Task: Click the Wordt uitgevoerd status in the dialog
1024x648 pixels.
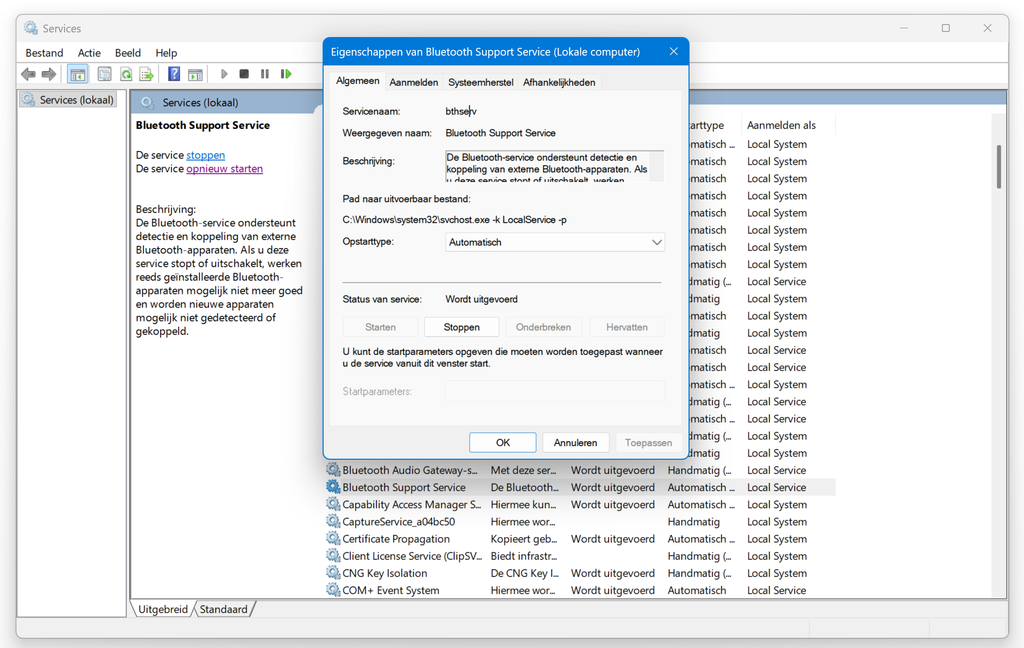Action: [481, 299]
